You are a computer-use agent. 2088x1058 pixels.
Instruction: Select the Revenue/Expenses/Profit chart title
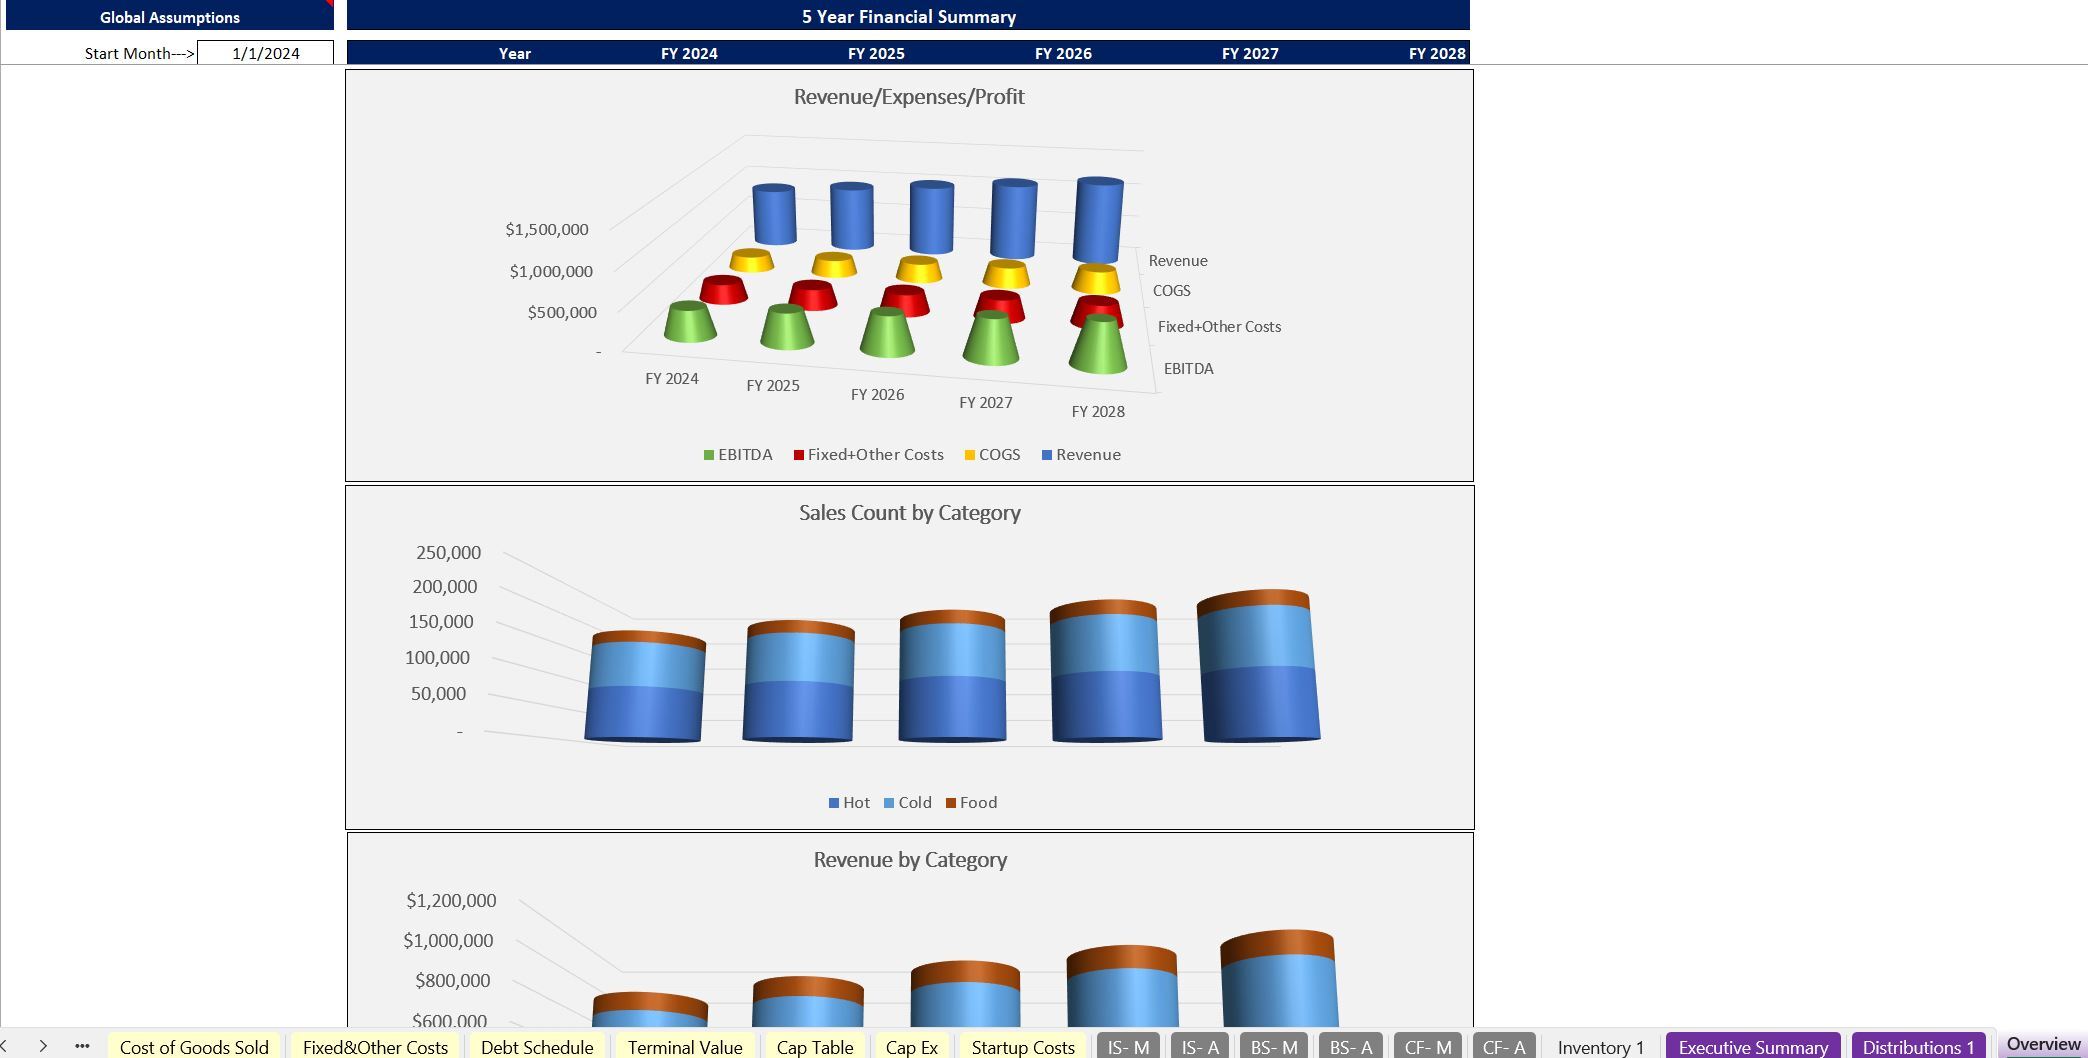909,97
